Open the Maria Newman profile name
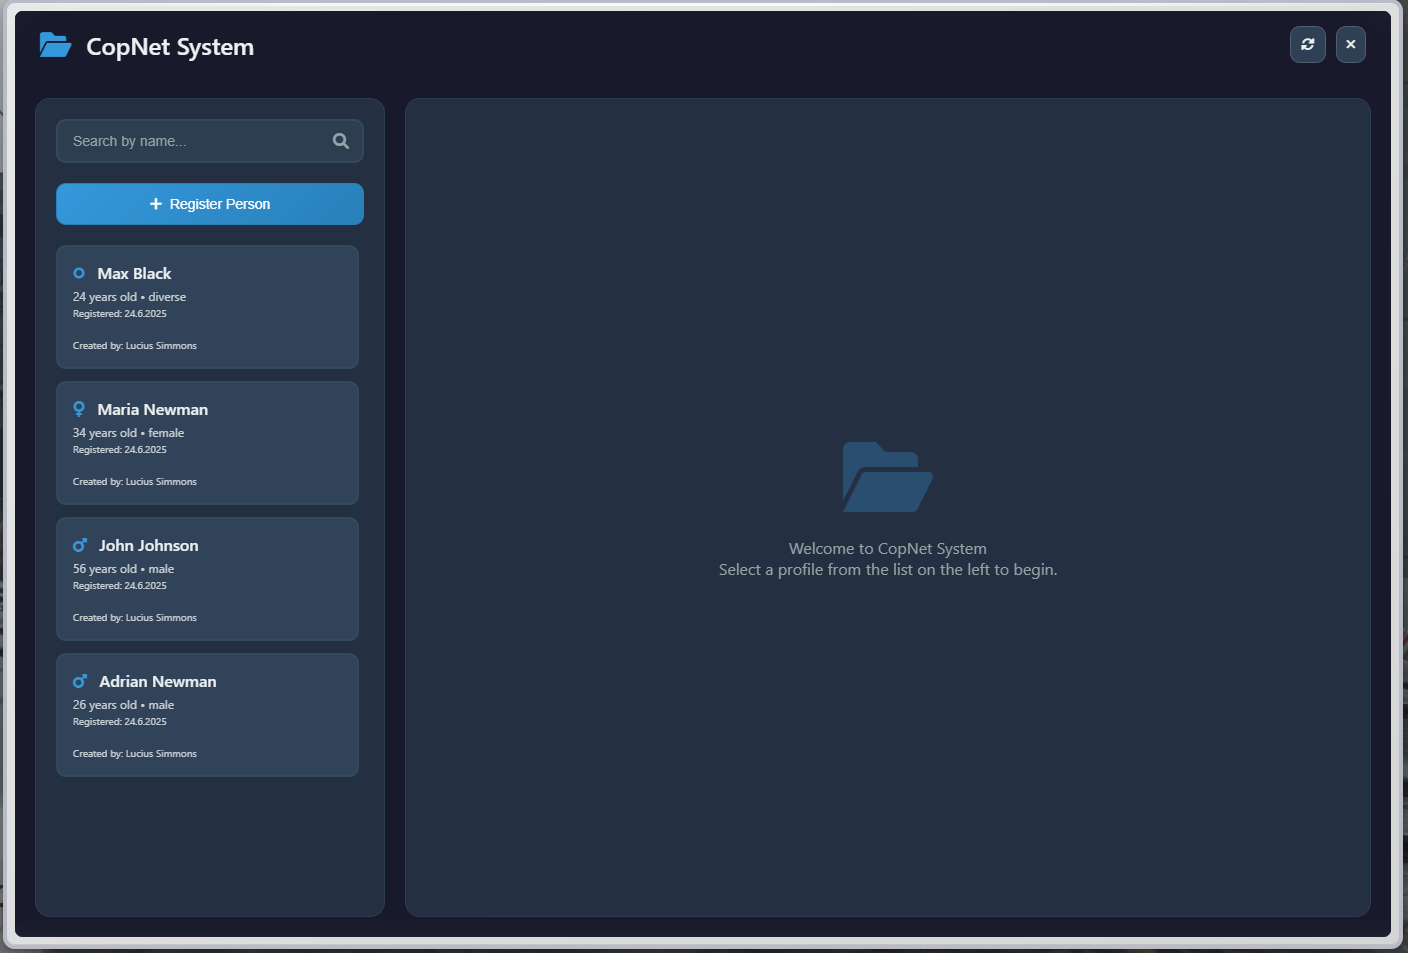This screenshot has width=1408, height=953. pyautogui.click(x=153, y=409)
